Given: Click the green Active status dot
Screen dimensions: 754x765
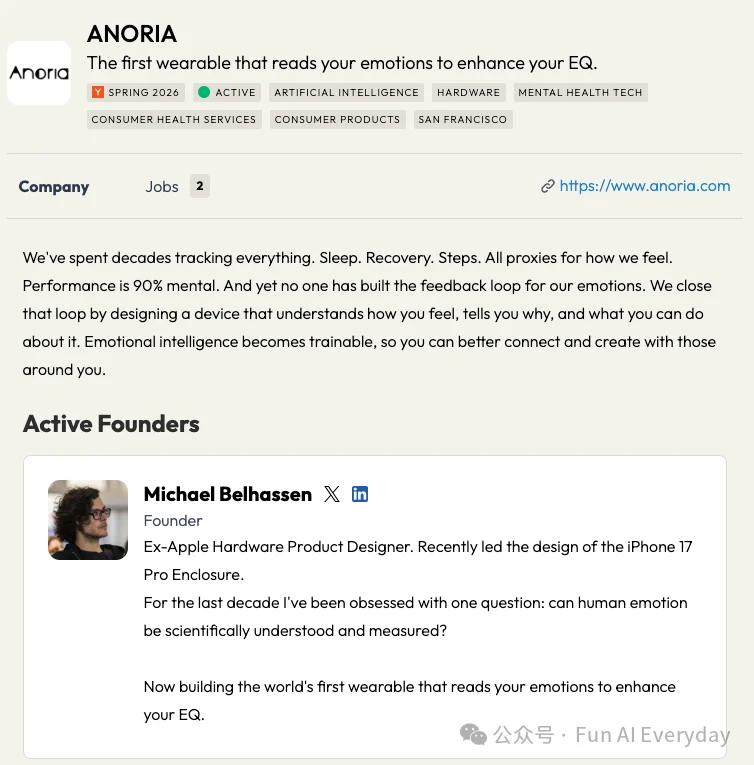Looking at the screenshot, I should (x=204, y=92).
